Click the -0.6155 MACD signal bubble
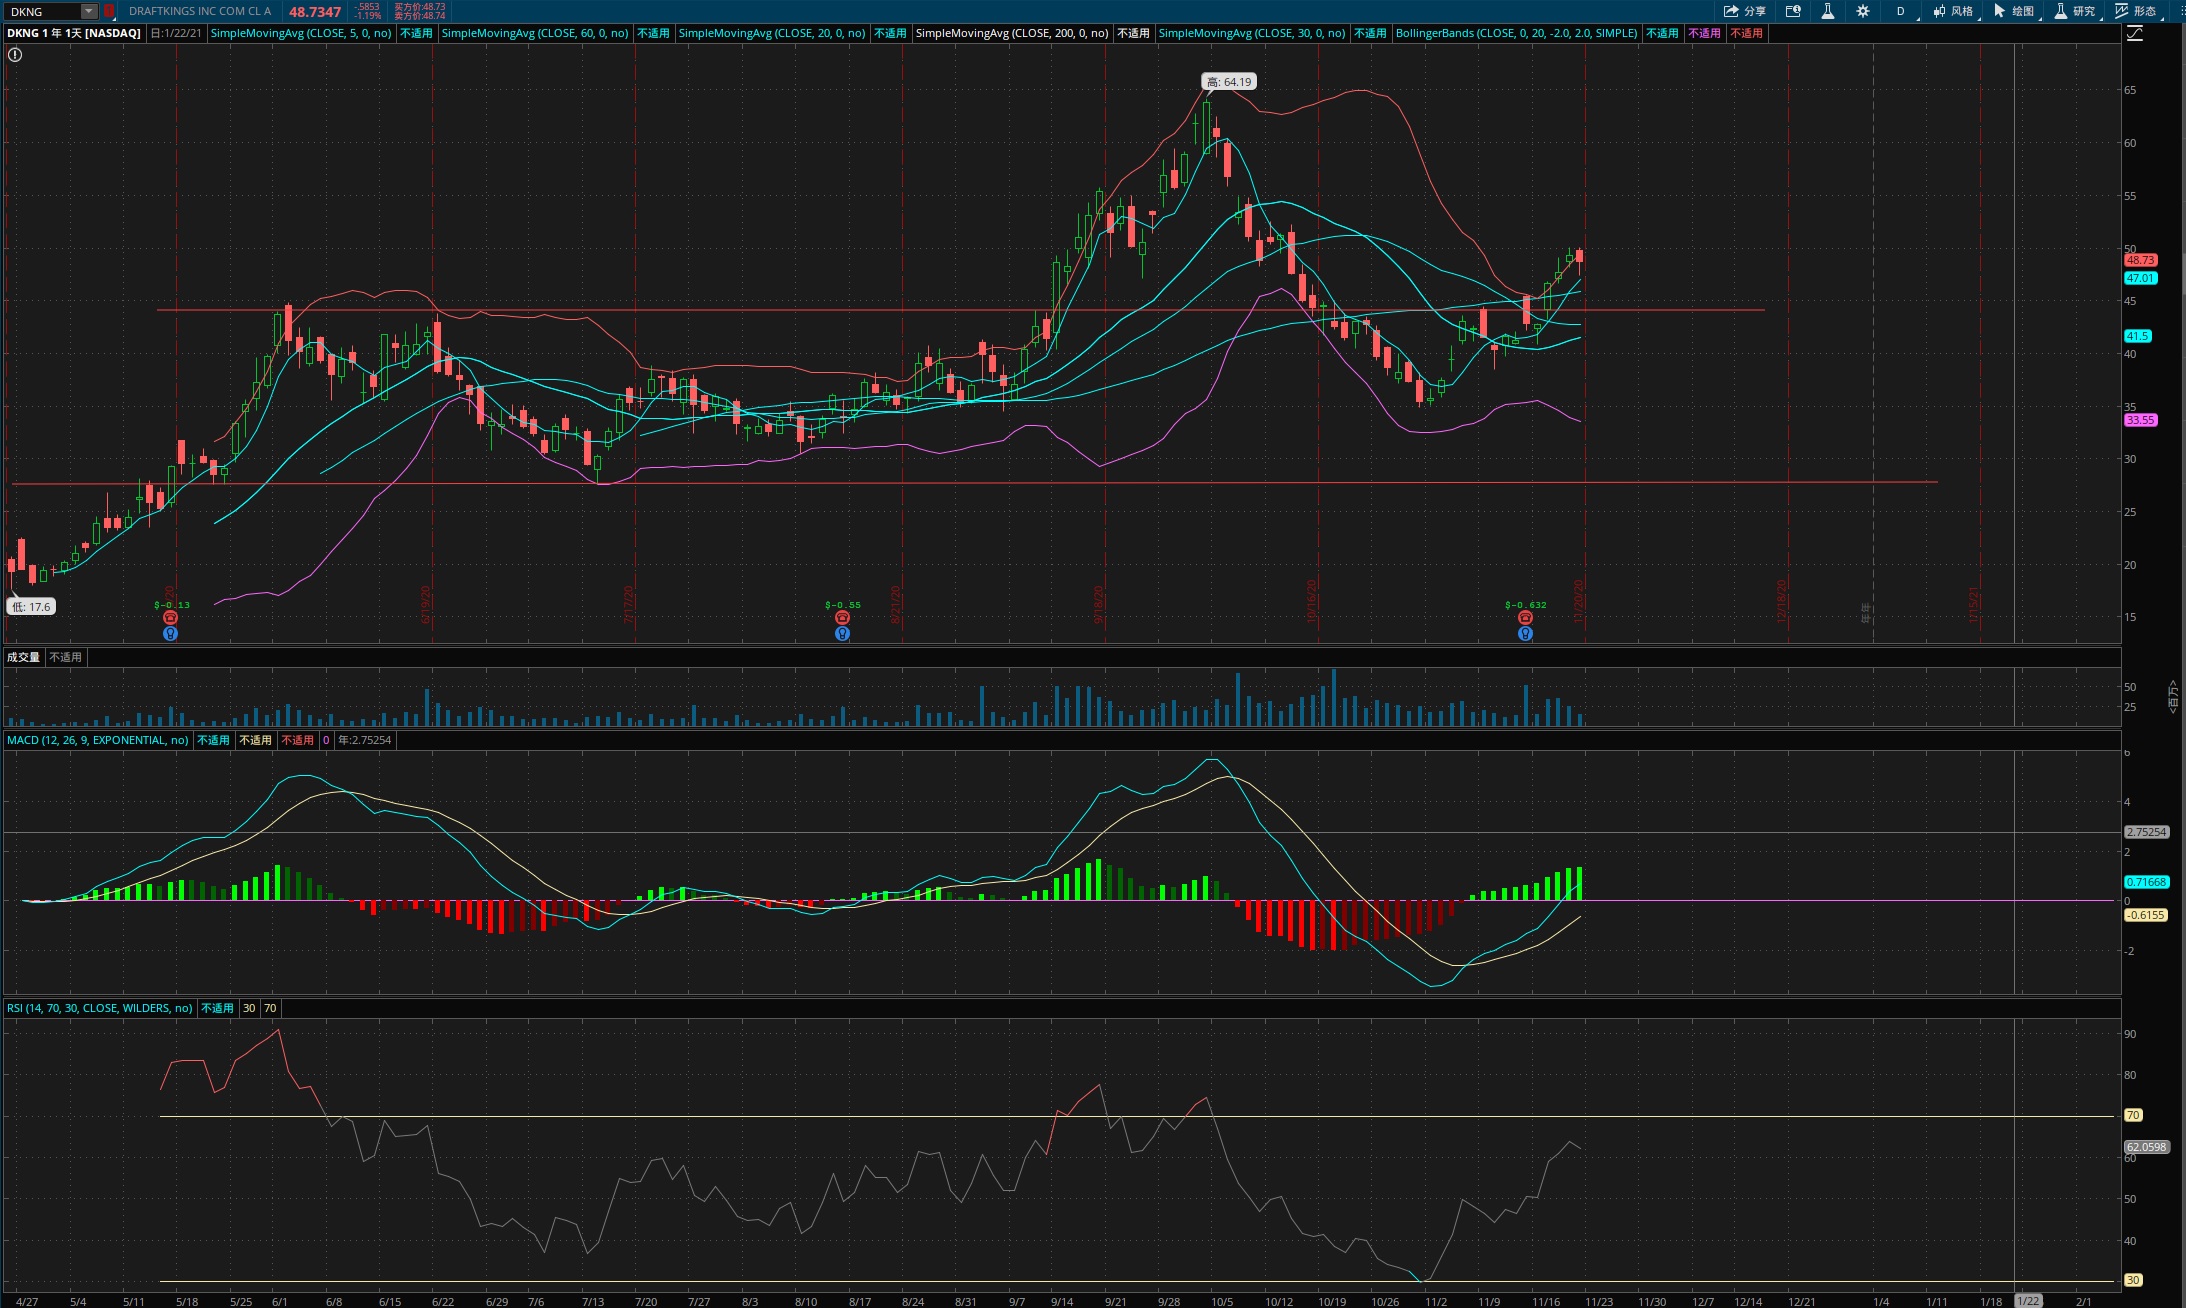The image size is (2186, 1308). (2146, 915)
